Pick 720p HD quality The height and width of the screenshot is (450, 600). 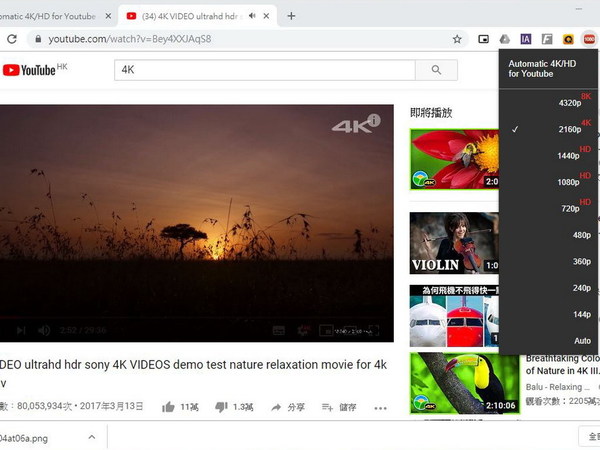pyautogui.click(x=548, y=209)
